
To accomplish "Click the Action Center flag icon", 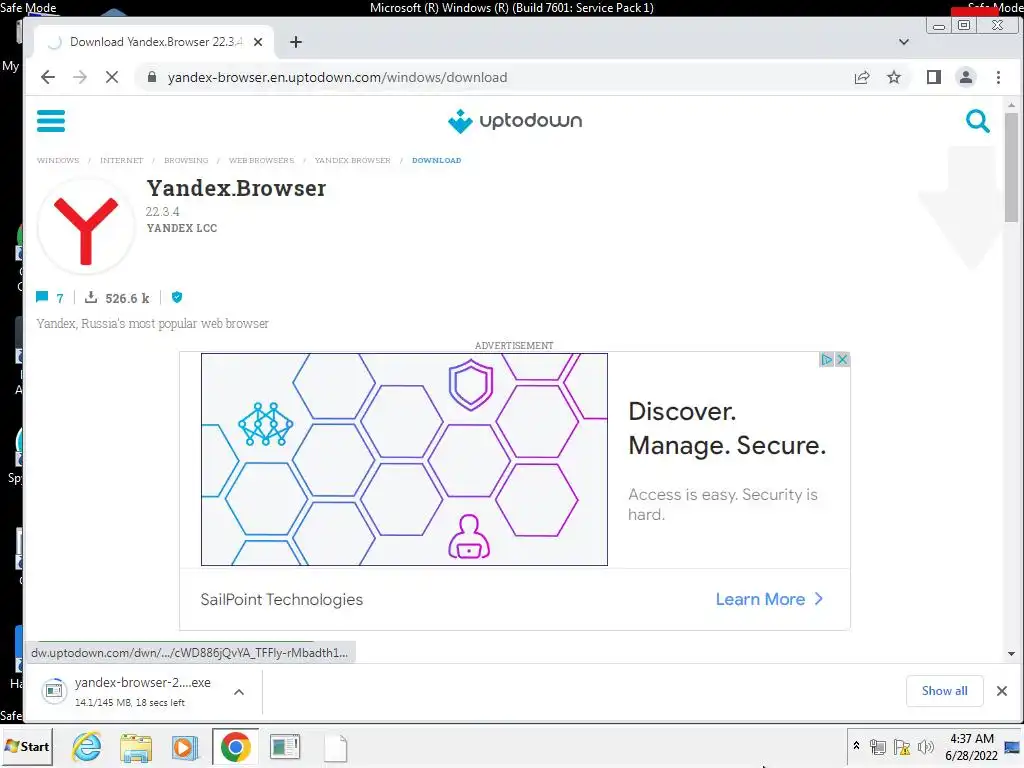I will point(901,747).
